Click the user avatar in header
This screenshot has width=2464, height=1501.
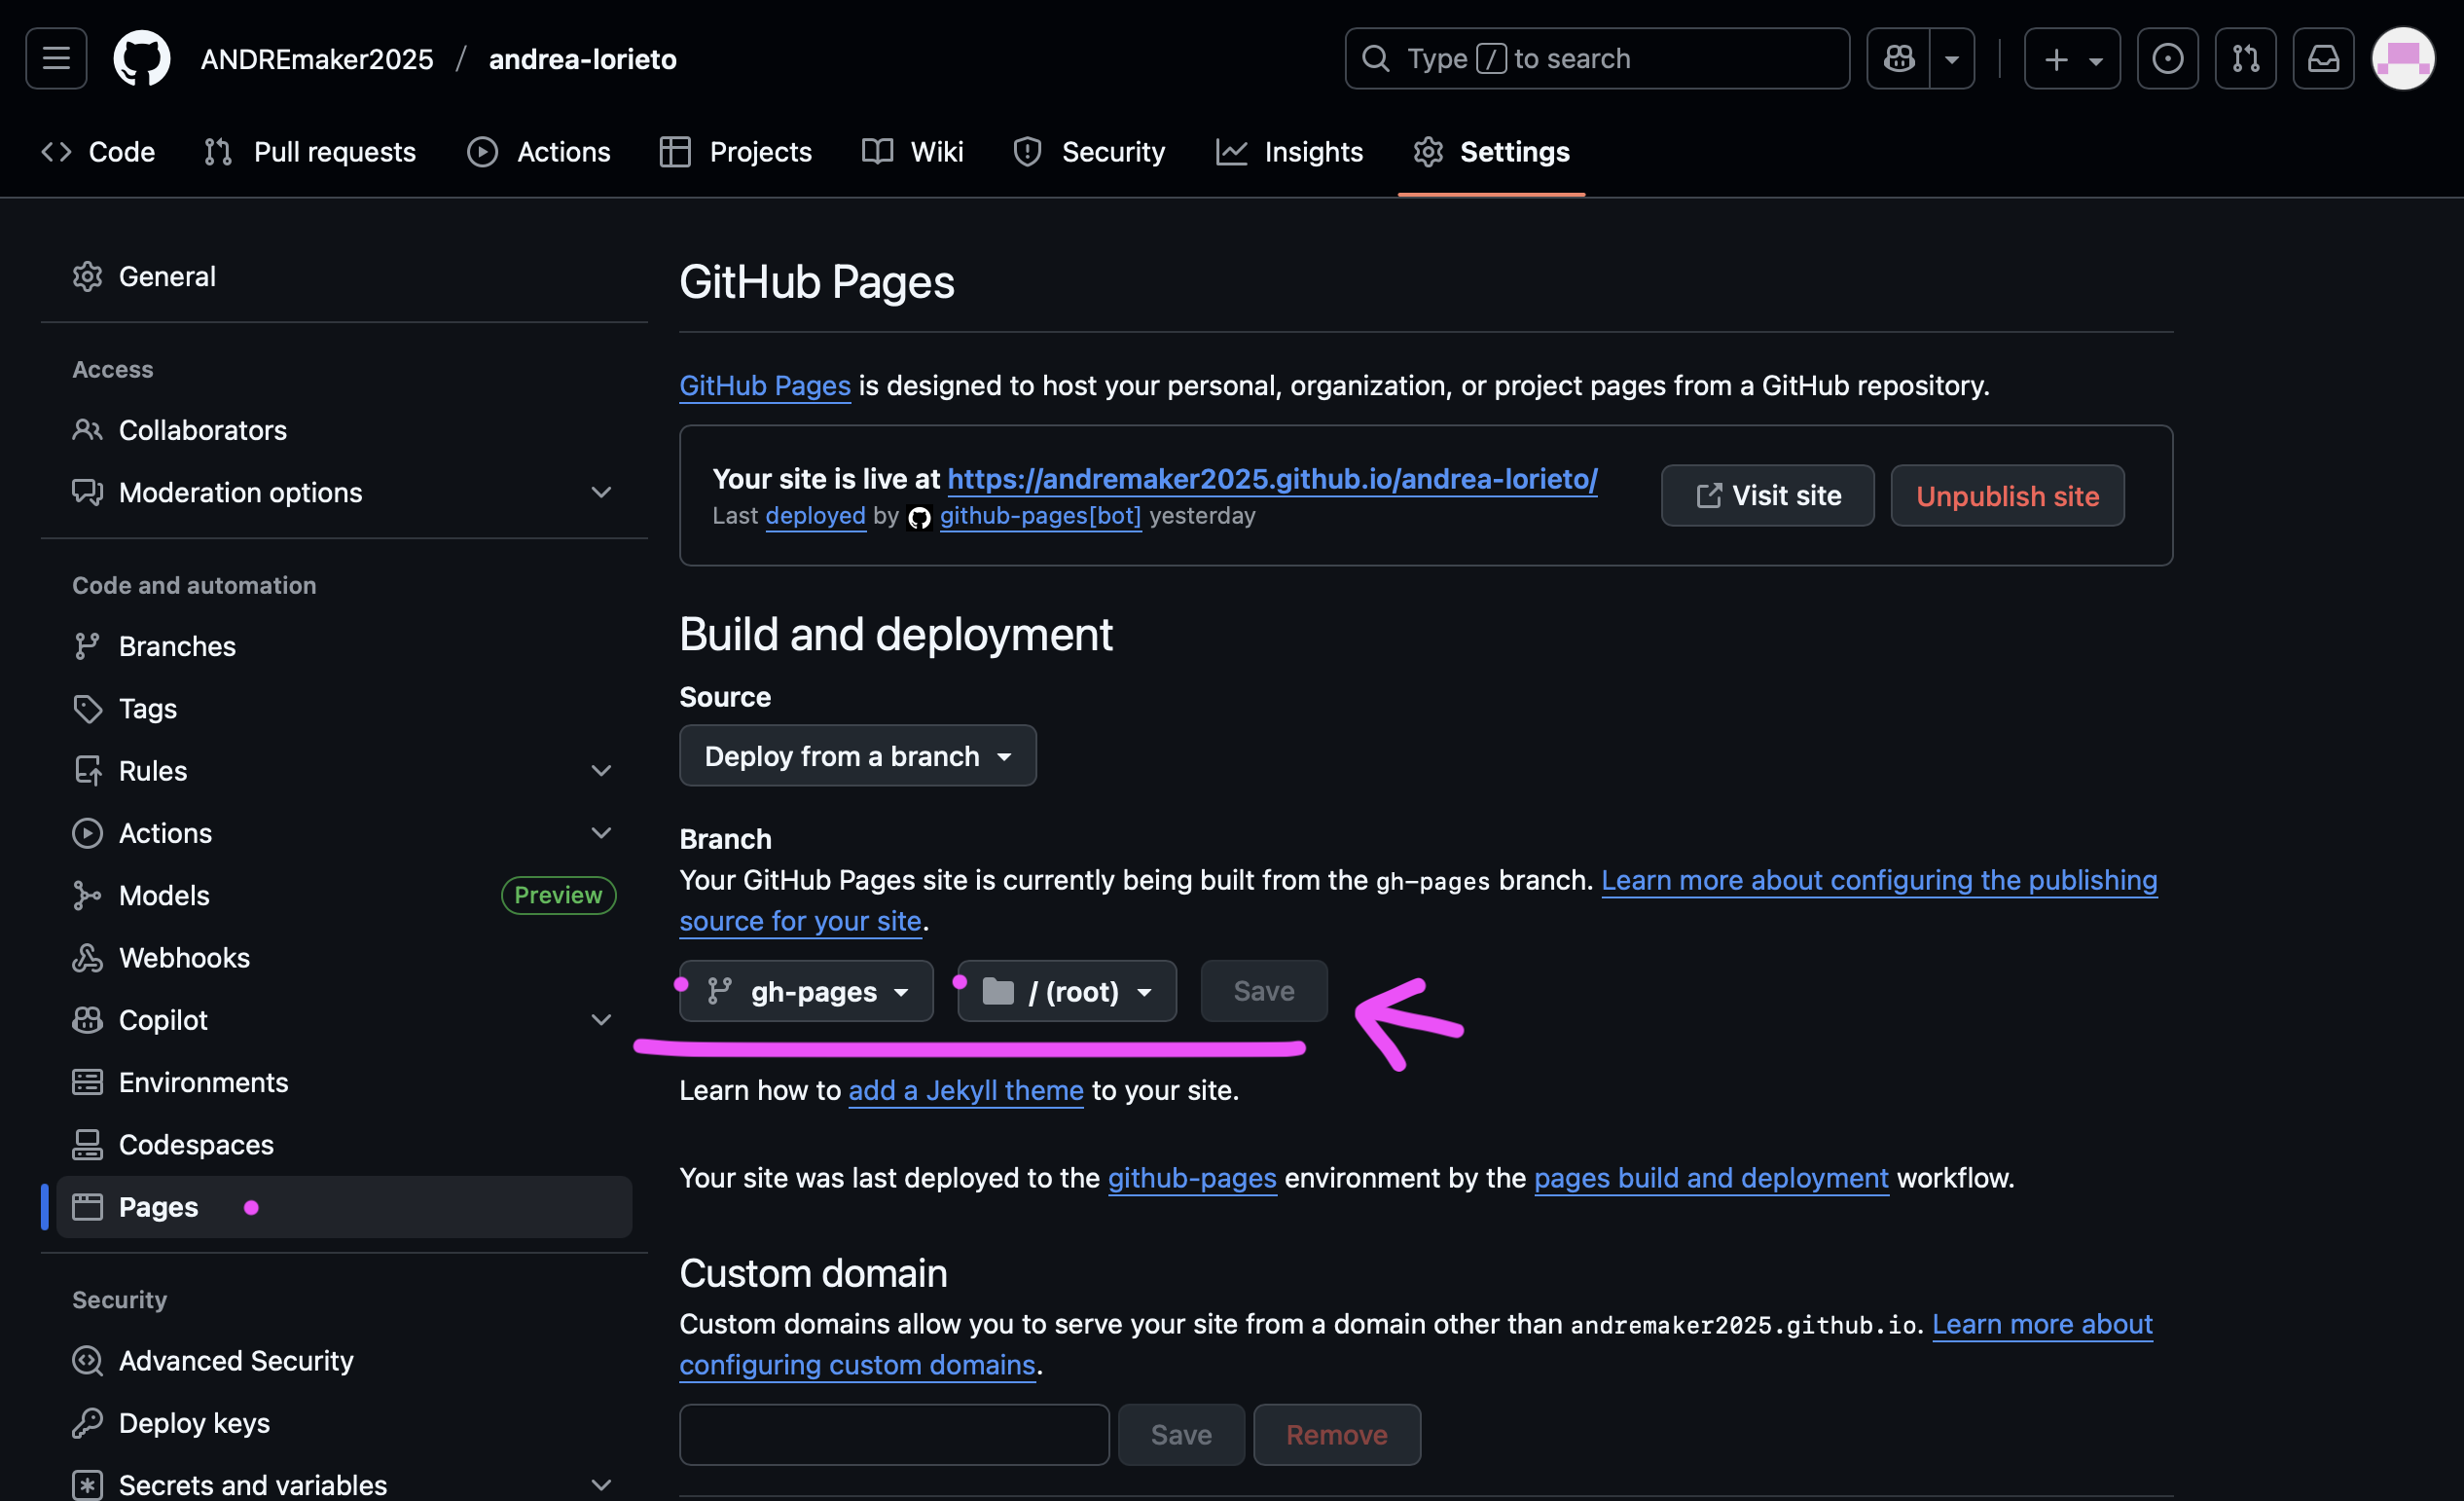point(2402,59)
